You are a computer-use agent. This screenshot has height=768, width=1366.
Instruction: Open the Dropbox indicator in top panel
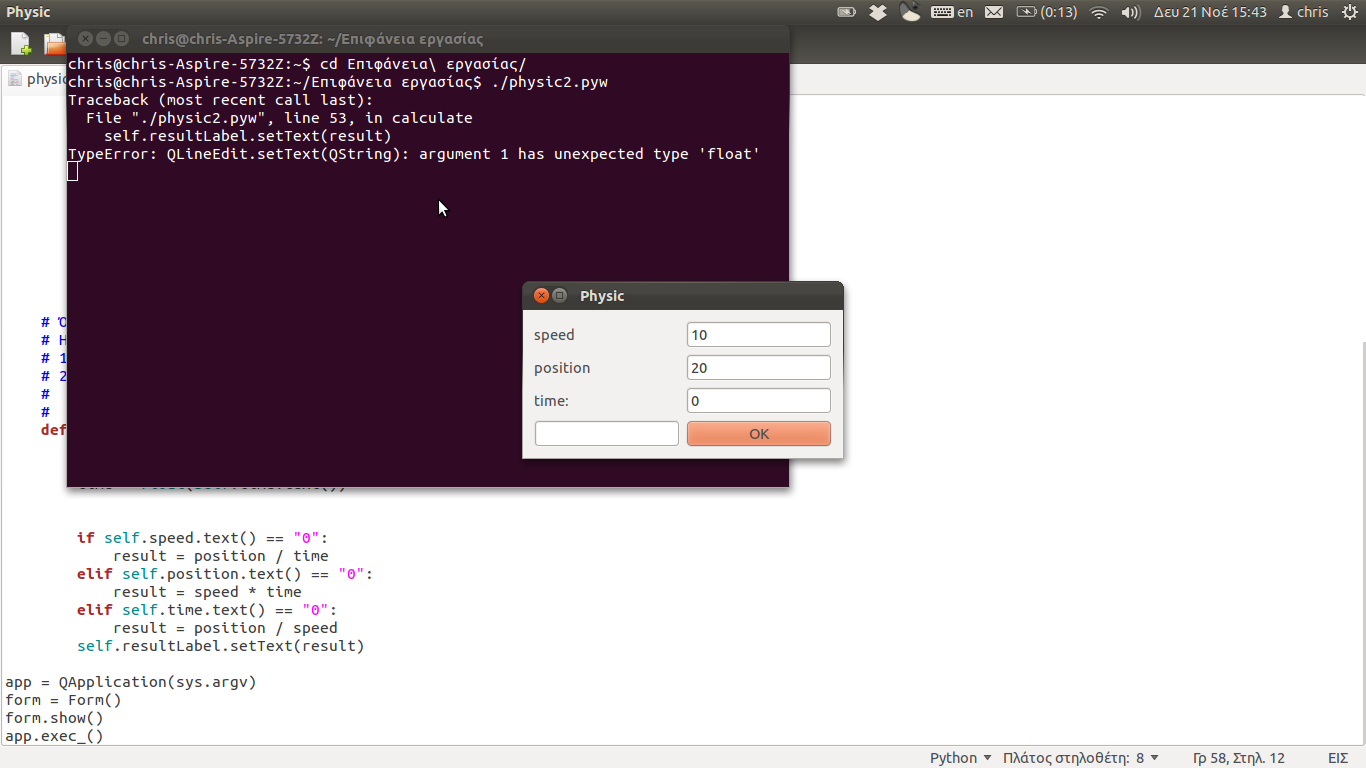point(877,12)
